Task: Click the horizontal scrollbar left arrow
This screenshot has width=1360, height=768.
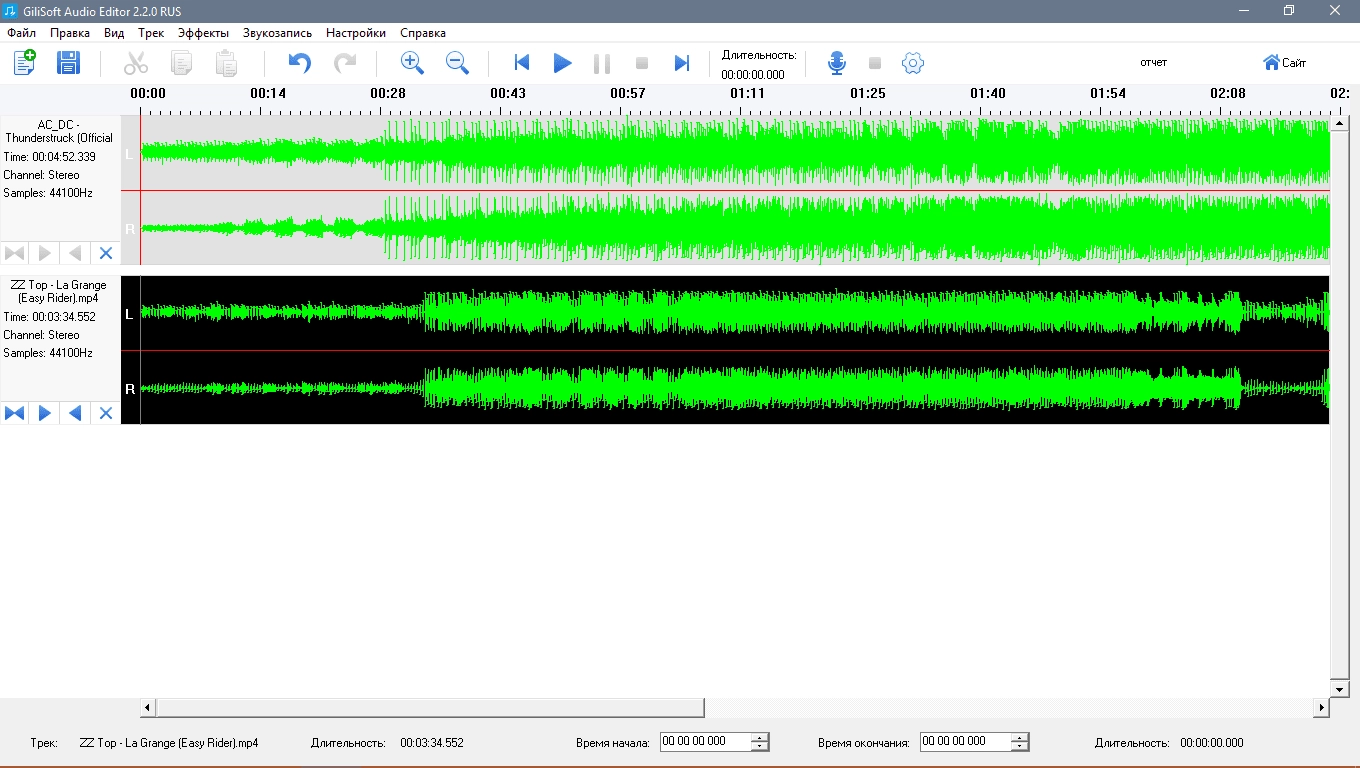Action: click(148, 708)
